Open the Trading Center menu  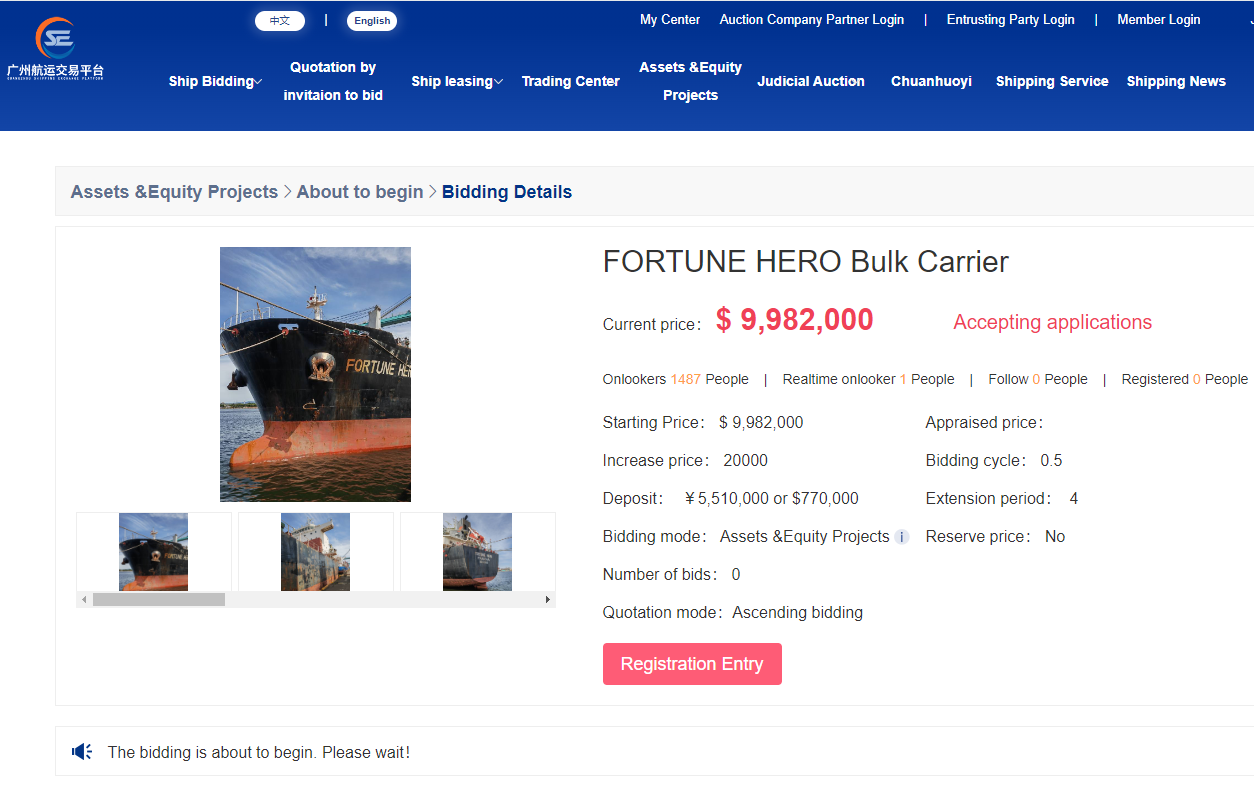pyautogui.click(x=571, y=81)
